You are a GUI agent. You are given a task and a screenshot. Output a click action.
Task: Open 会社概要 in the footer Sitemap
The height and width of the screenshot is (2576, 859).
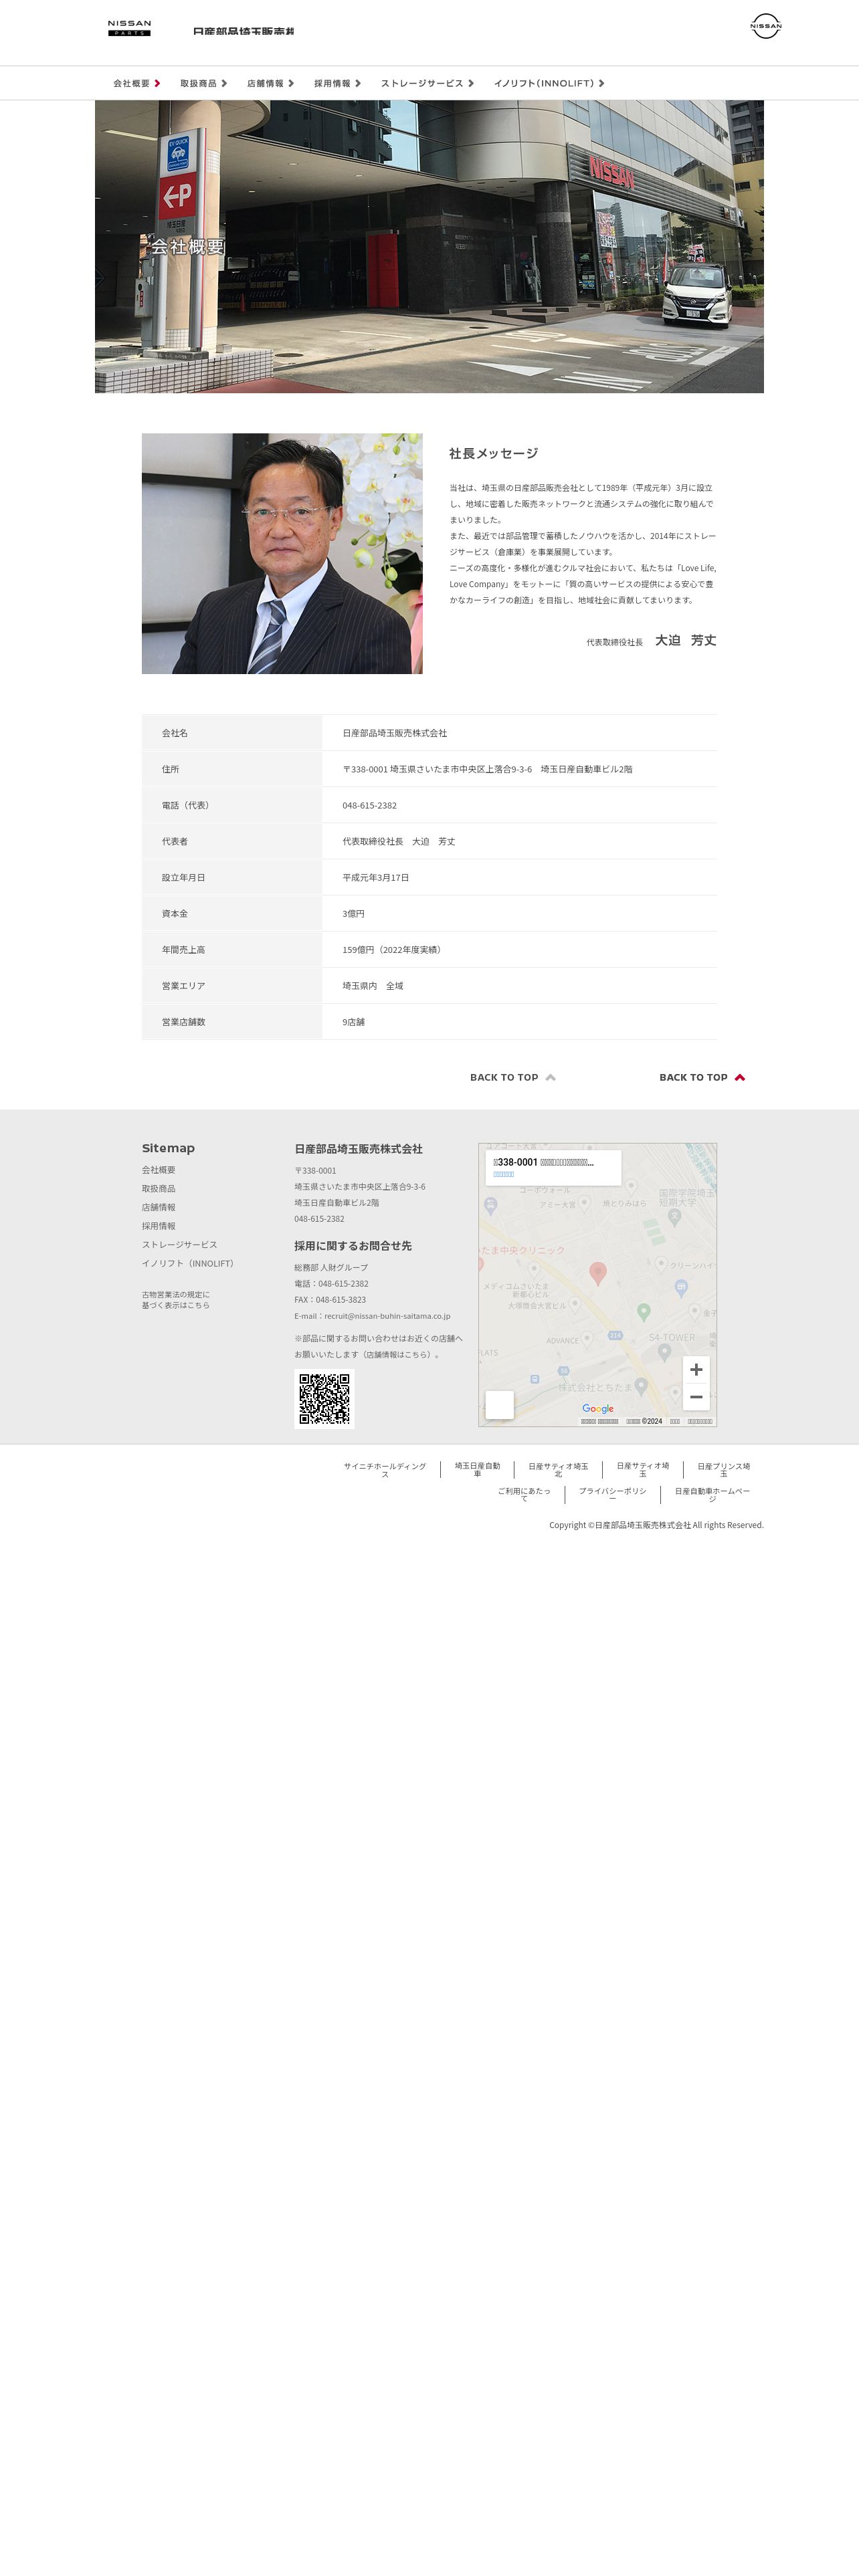point(158,1170)
